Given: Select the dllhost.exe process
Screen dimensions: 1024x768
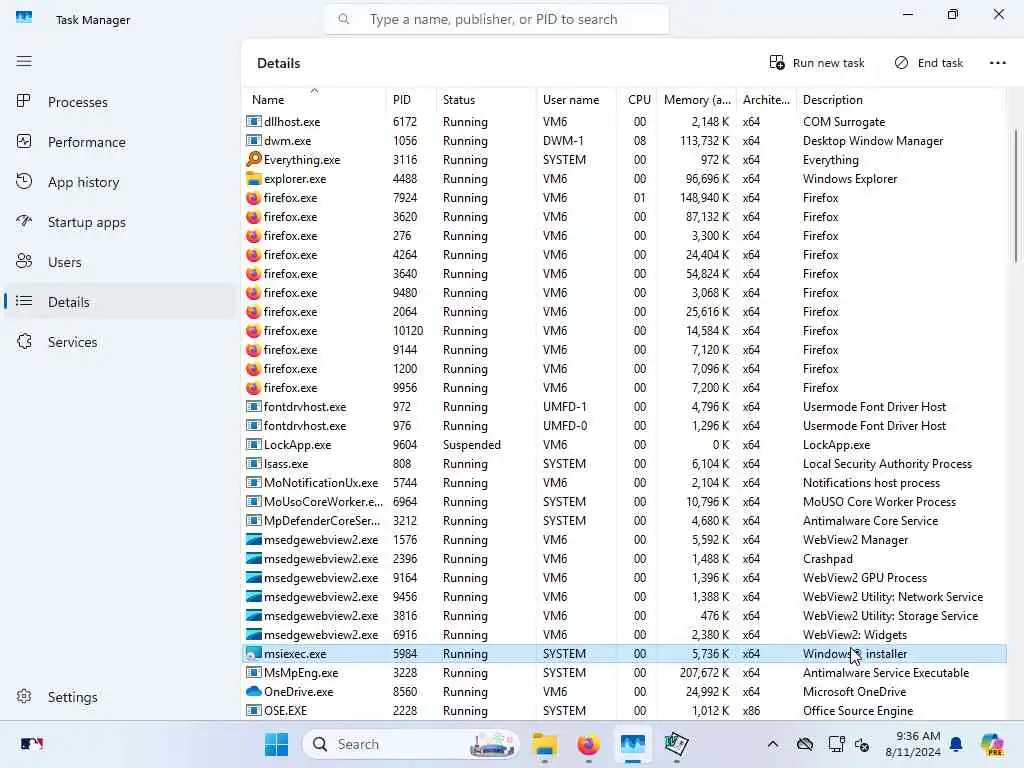Looking at the screenshot, I should tap(625, 121).
